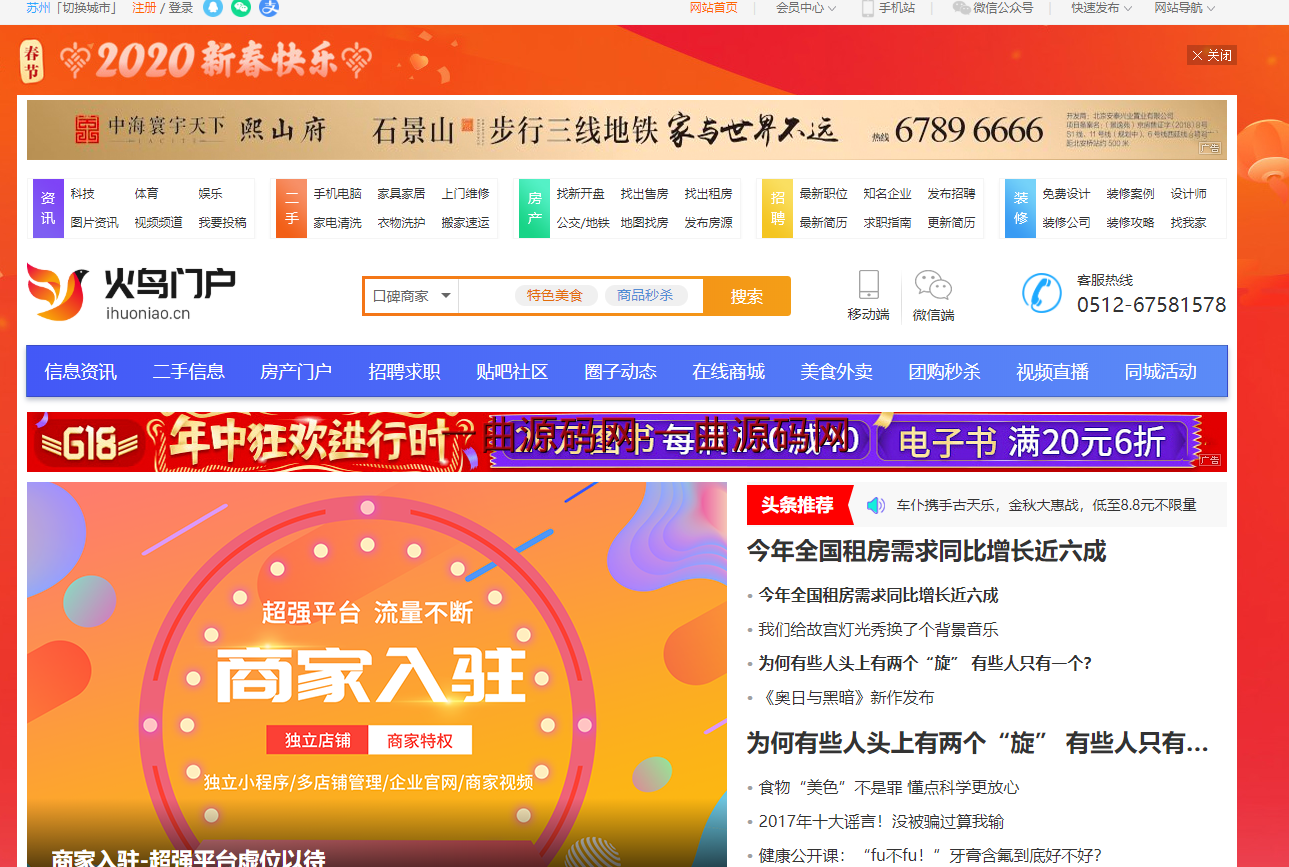Open the 招聘求职 nav tab

point(404,372)
